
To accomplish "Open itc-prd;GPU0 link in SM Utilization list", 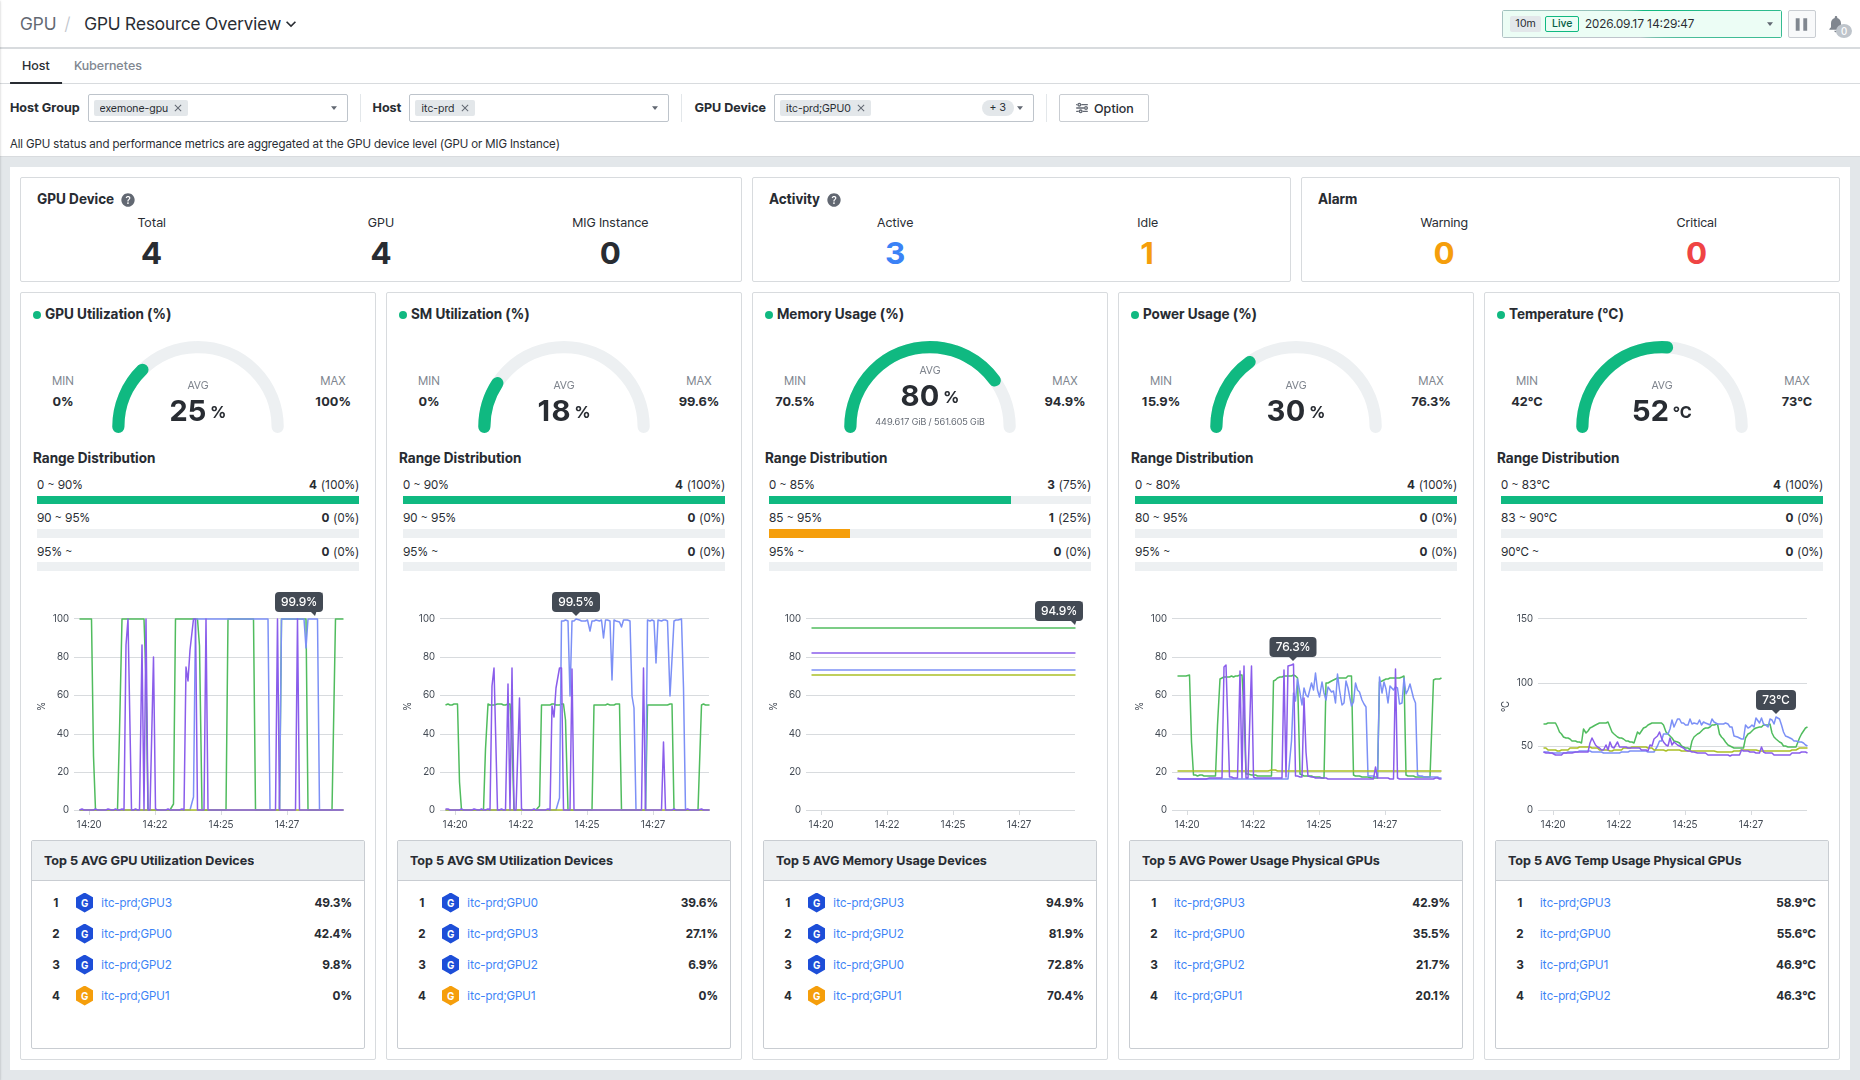I will (502, 903).
